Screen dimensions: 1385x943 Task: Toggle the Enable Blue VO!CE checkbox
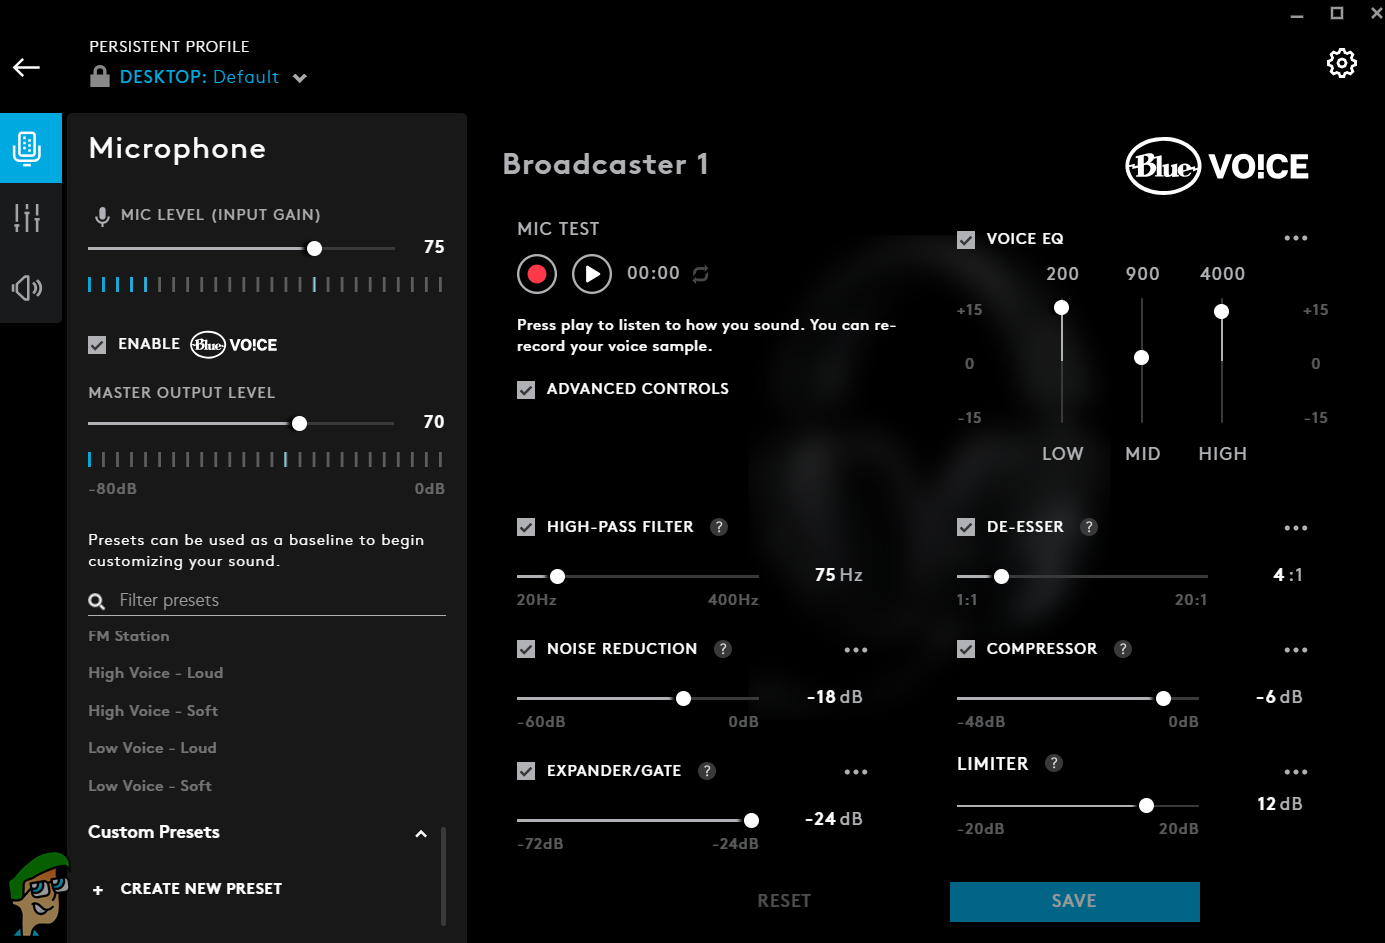97,345
